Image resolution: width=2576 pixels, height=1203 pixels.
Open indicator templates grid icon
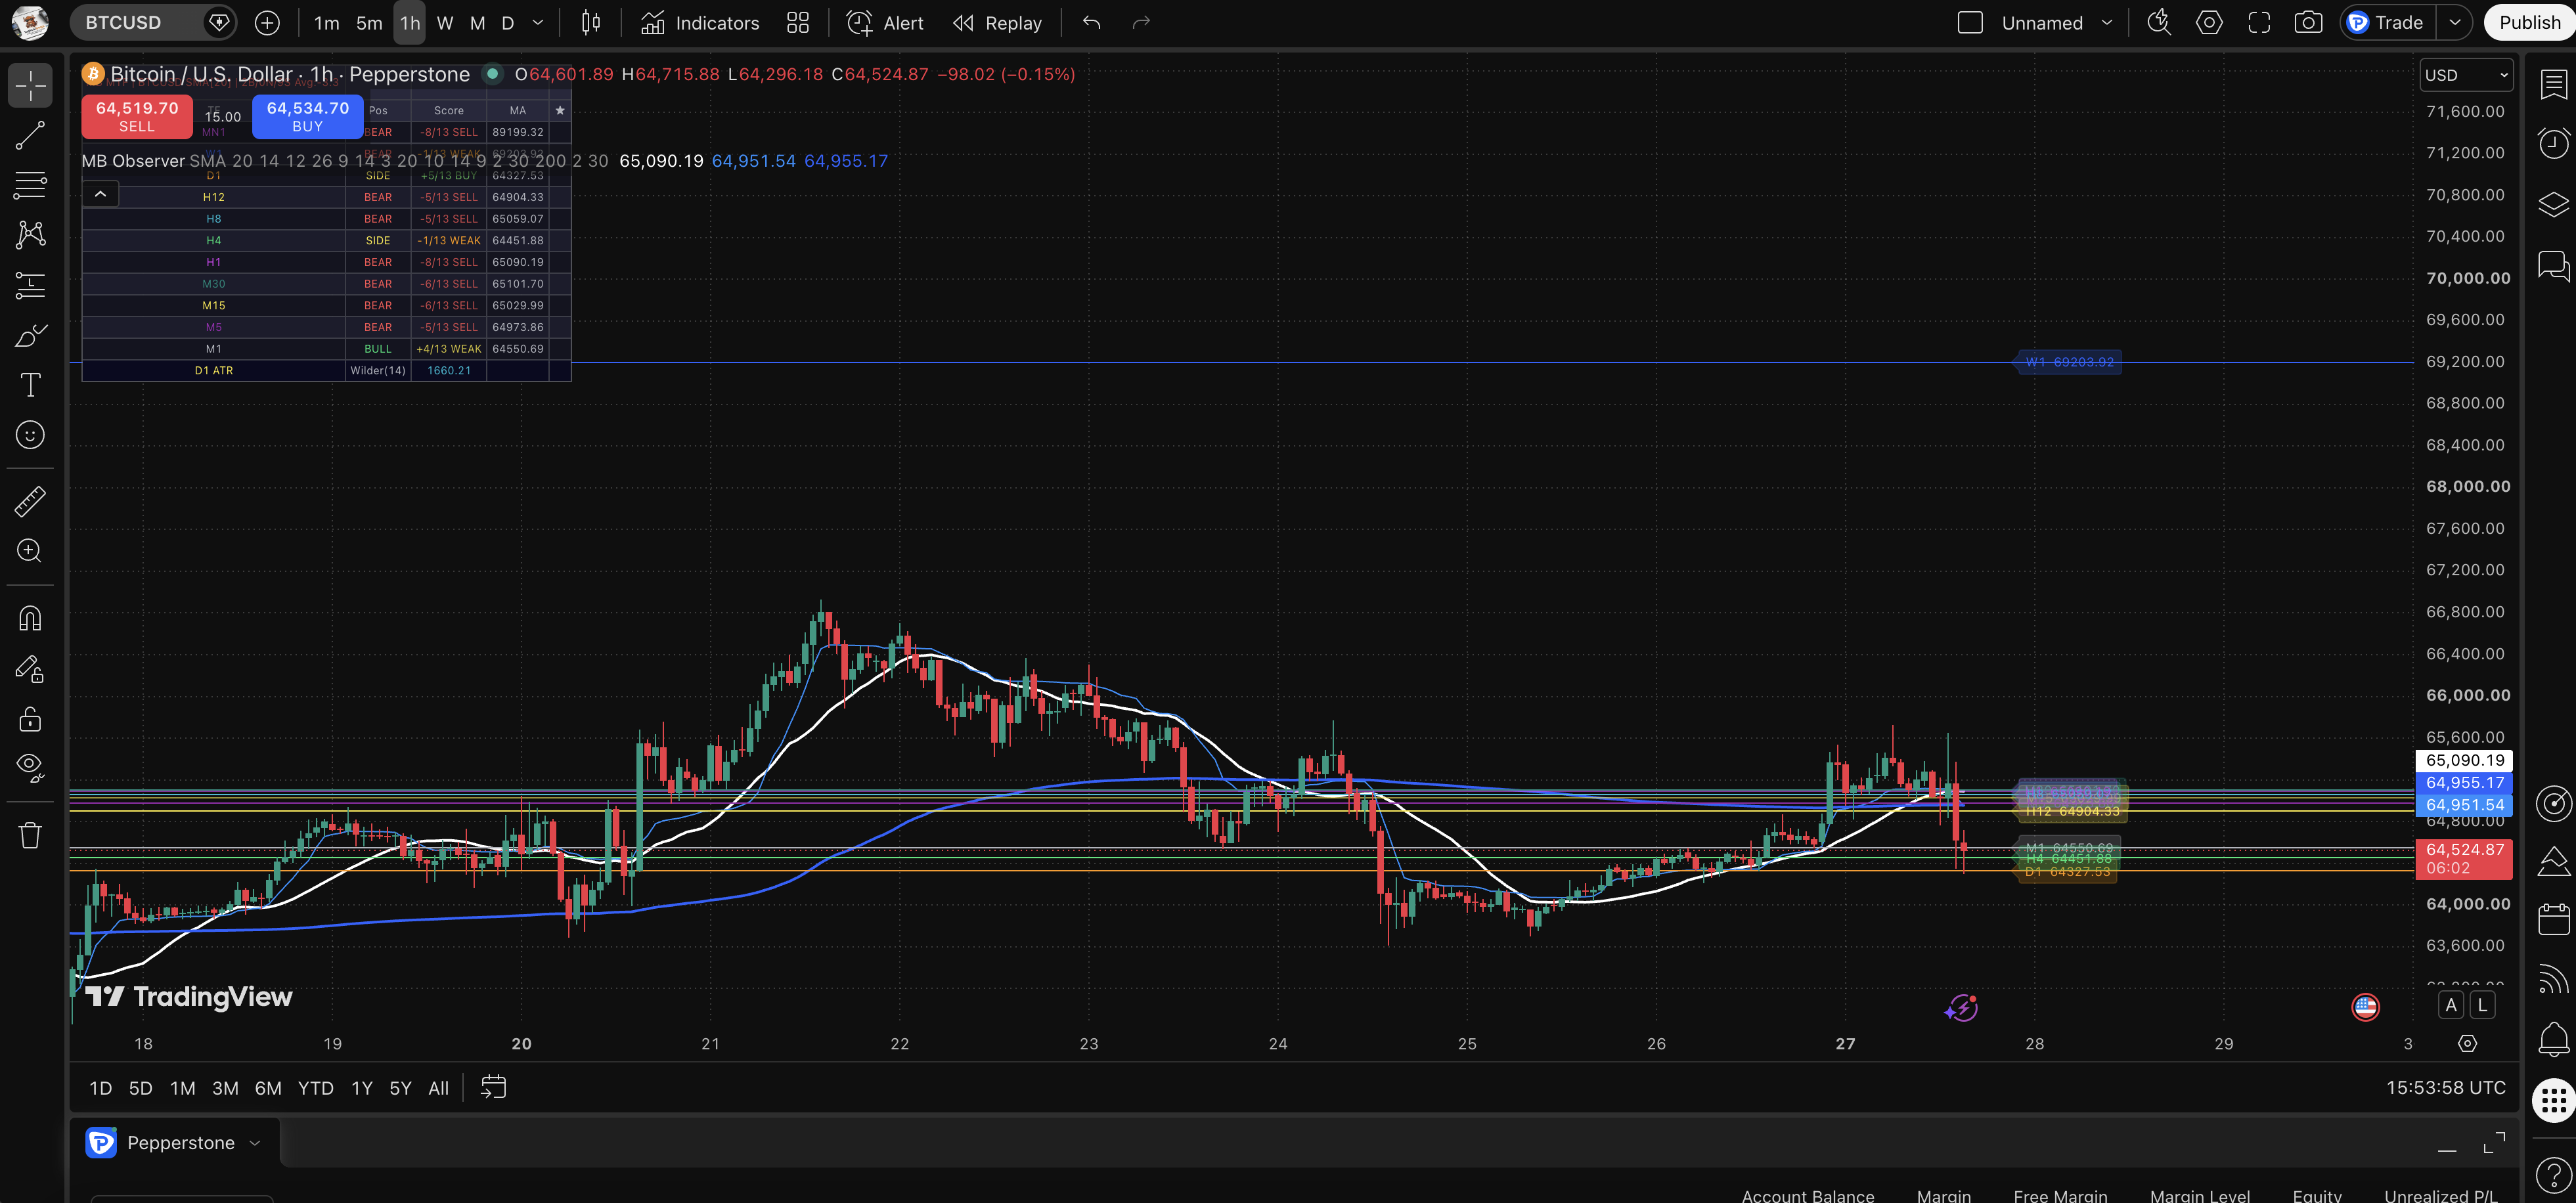(798, 23)
